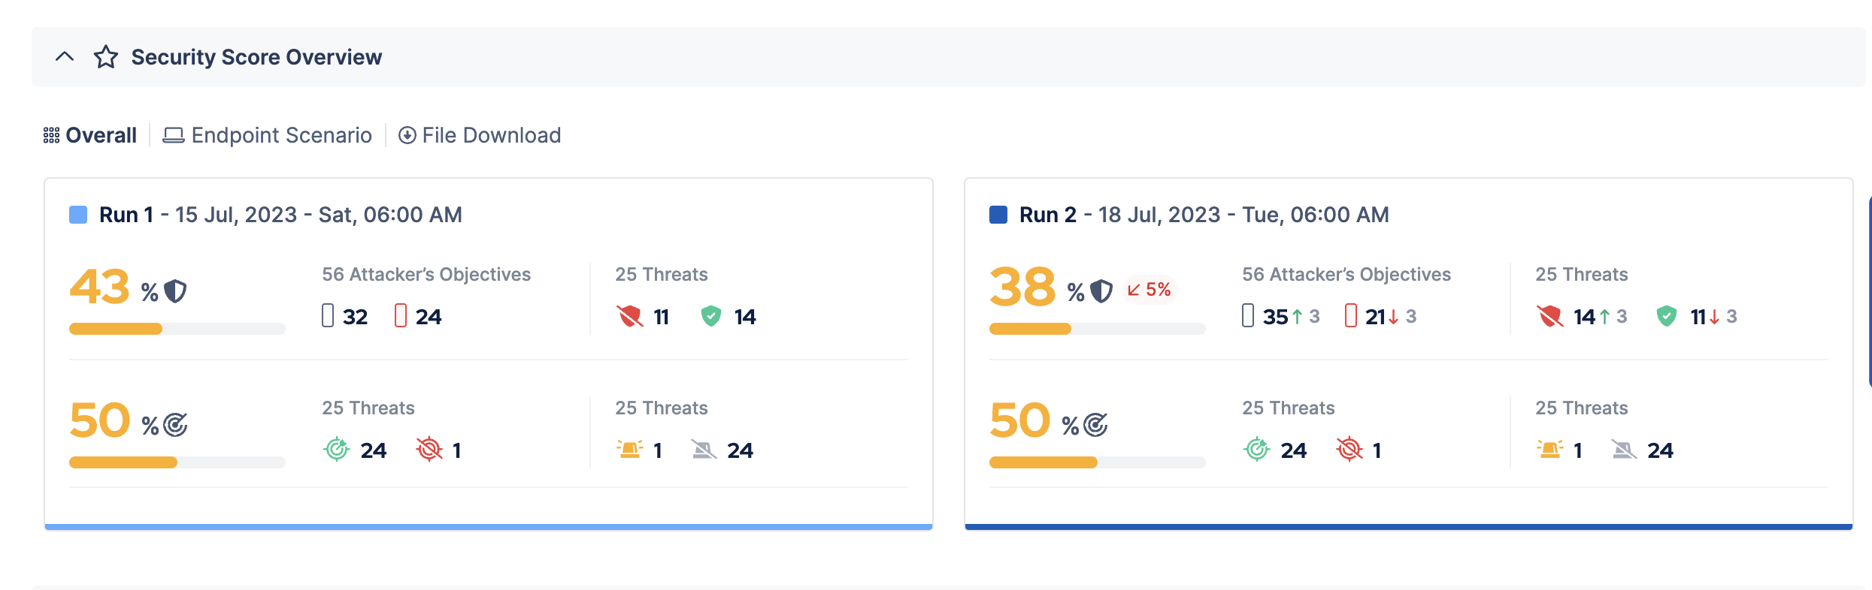Click Run 2 red unblocked threats shield

(x=1550, y=317)
